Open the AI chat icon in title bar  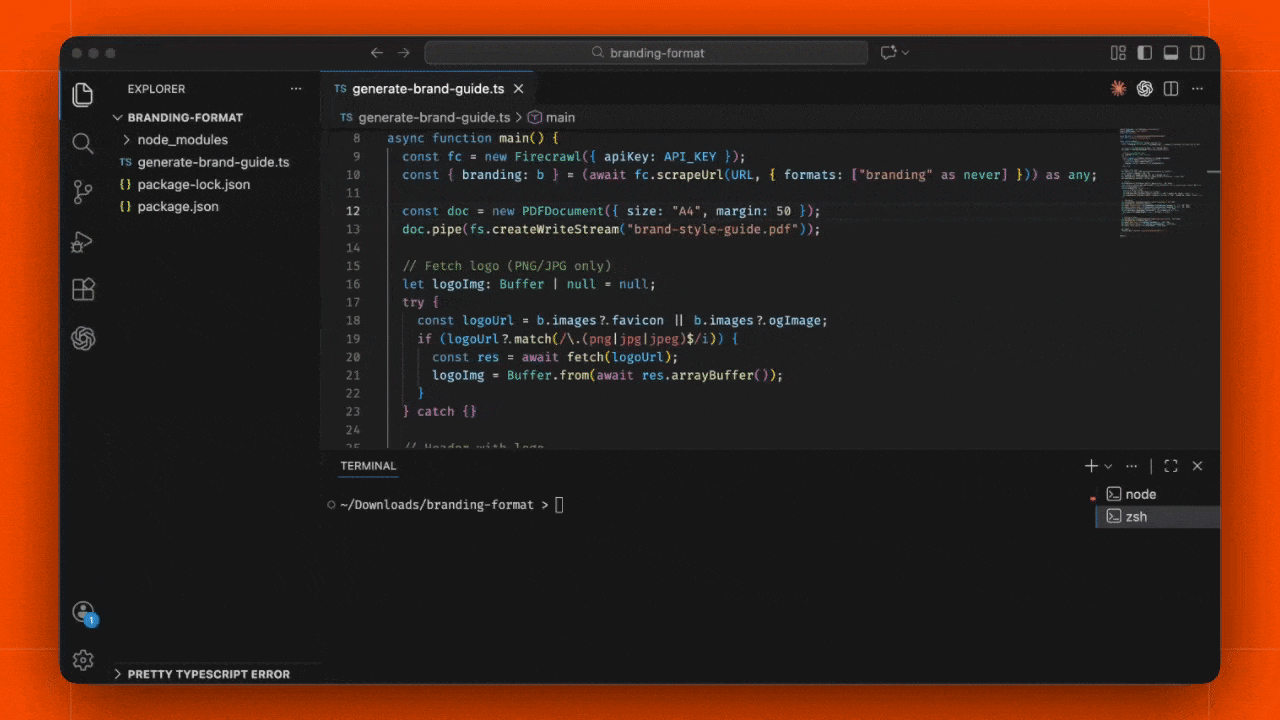[x=888, y=53]
